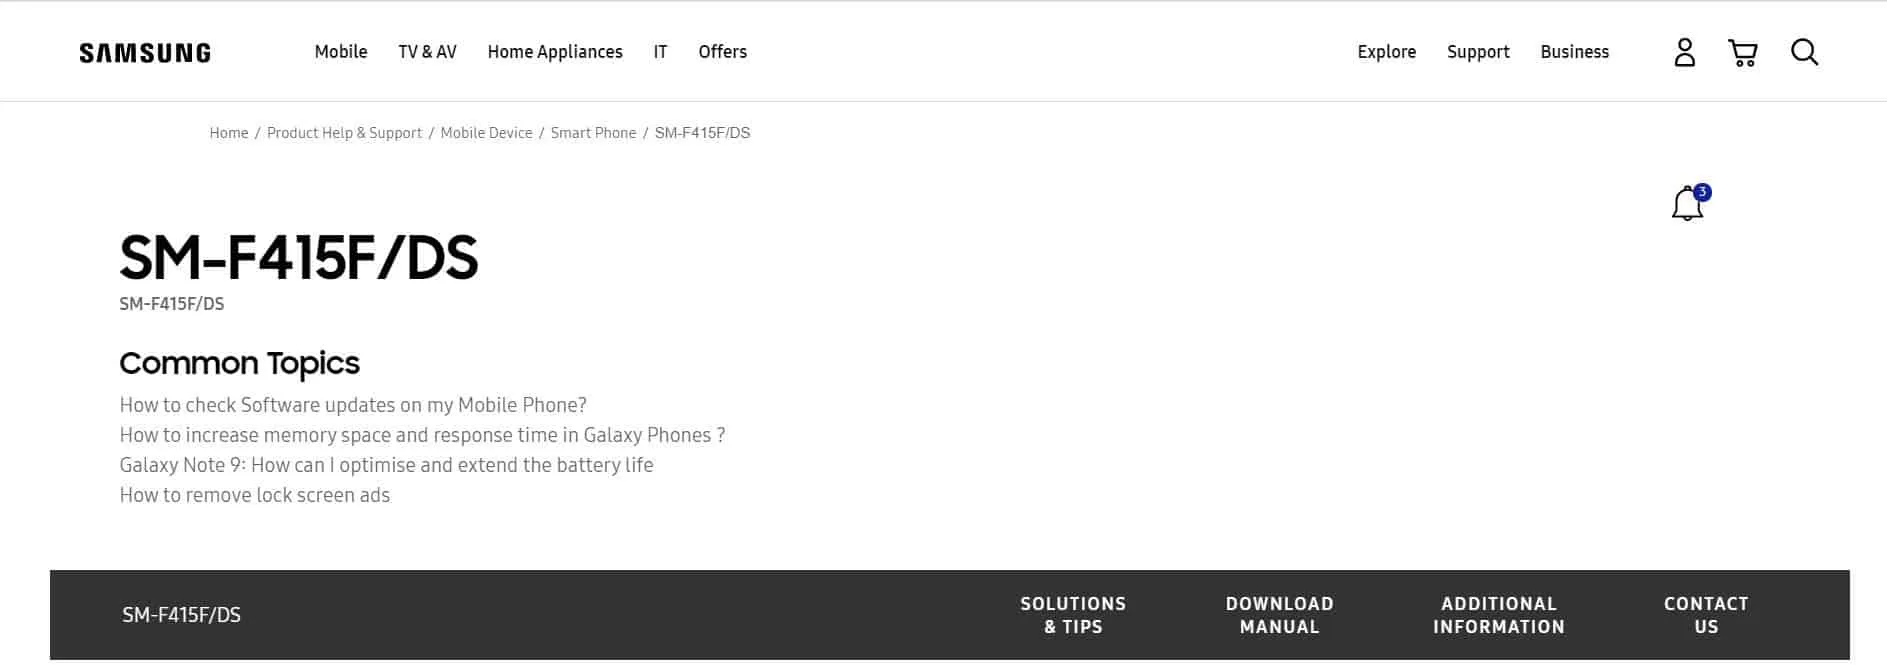Click the SM-F415F/DS breadcrumb
This screenshot has width=1887, height=665.
pos(702,133)
